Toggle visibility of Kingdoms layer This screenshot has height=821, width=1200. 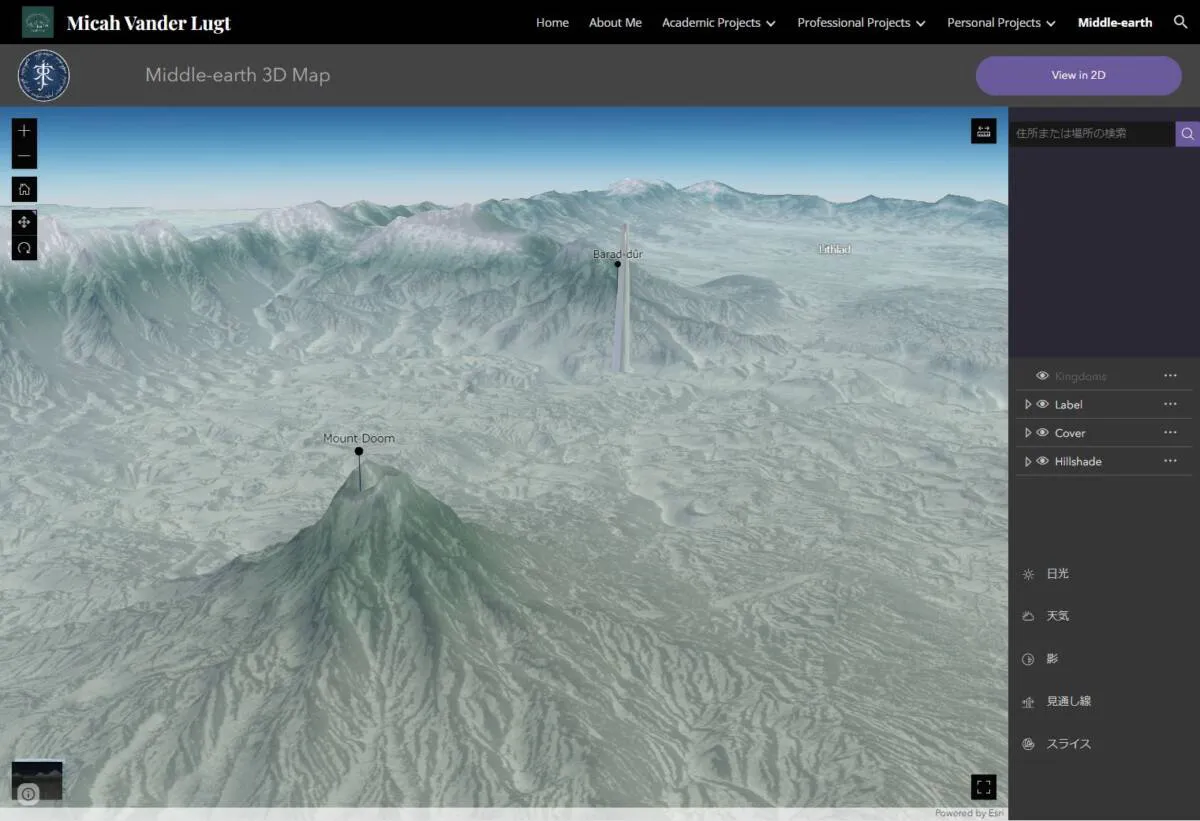pyautogui.click(x=1042, y=376)
